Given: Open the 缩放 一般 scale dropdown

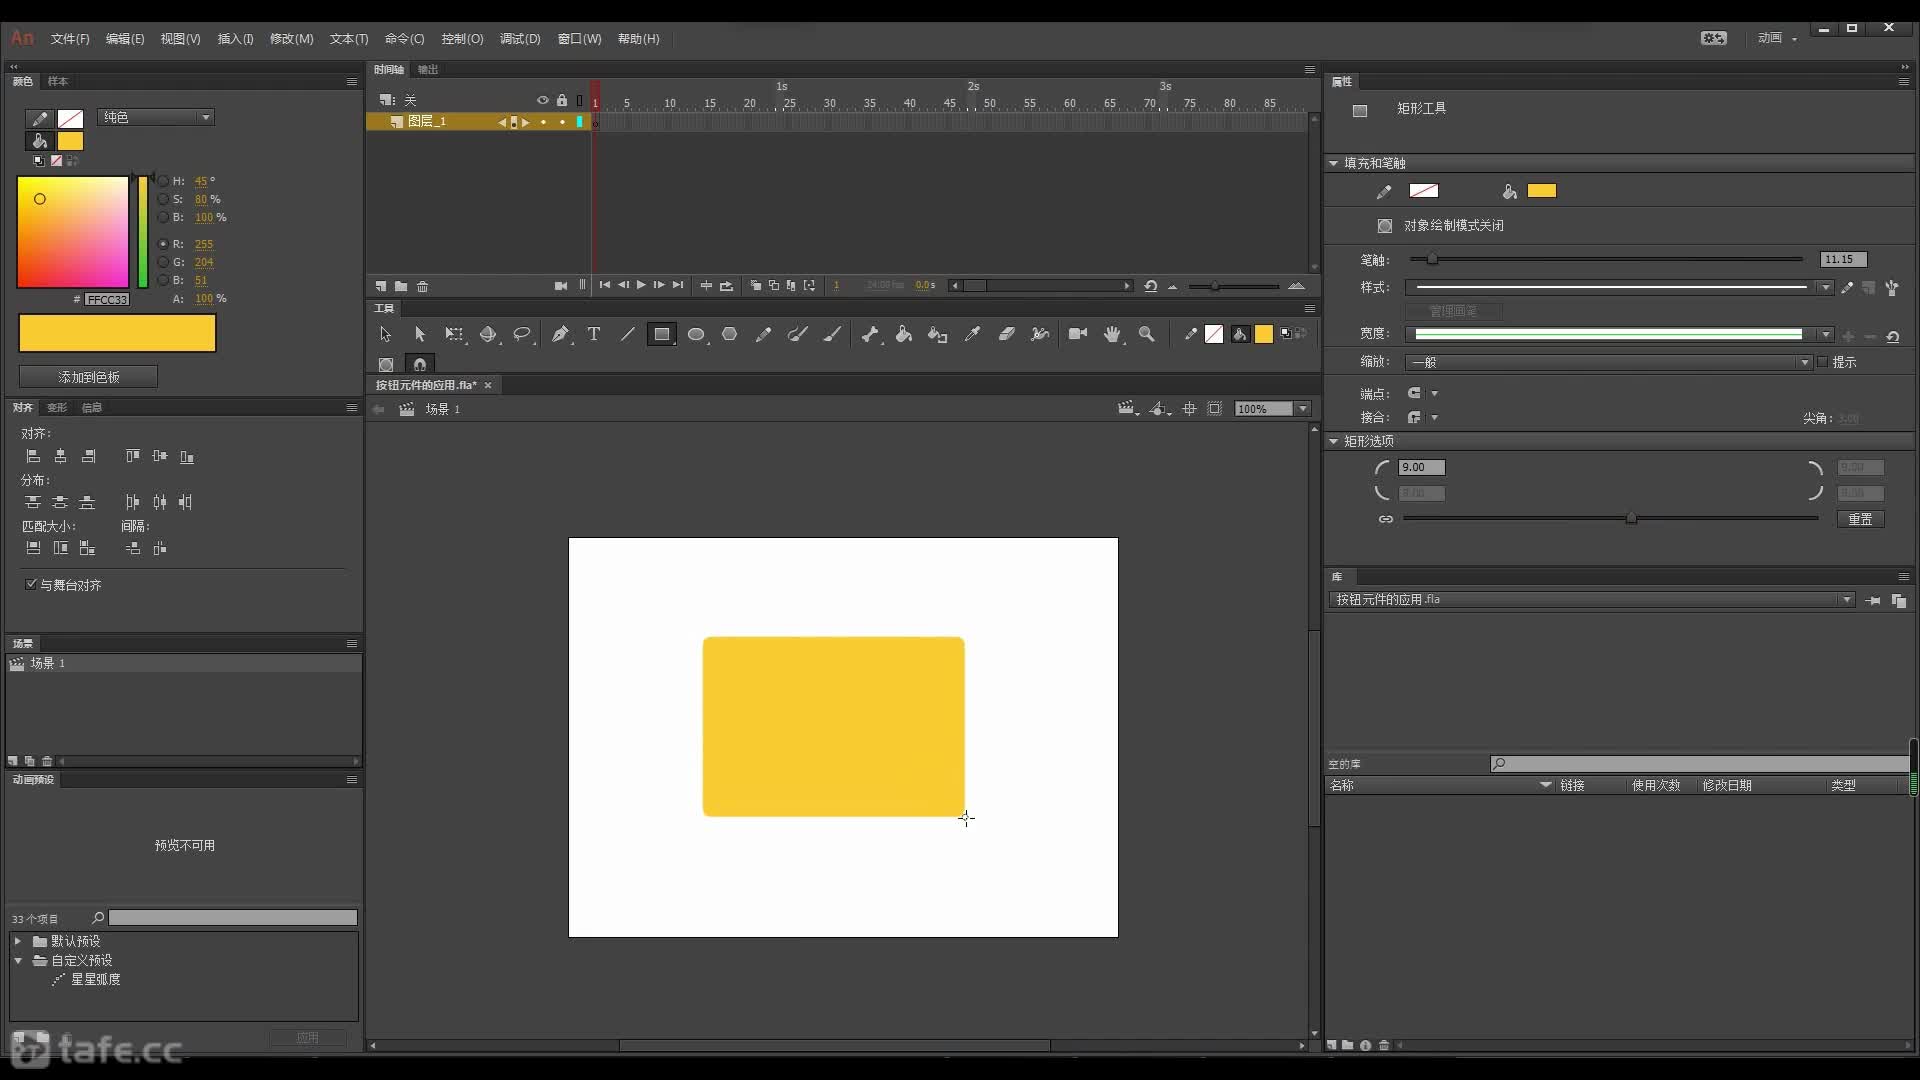Looking at the screenshot, I should pos(1608,362).
